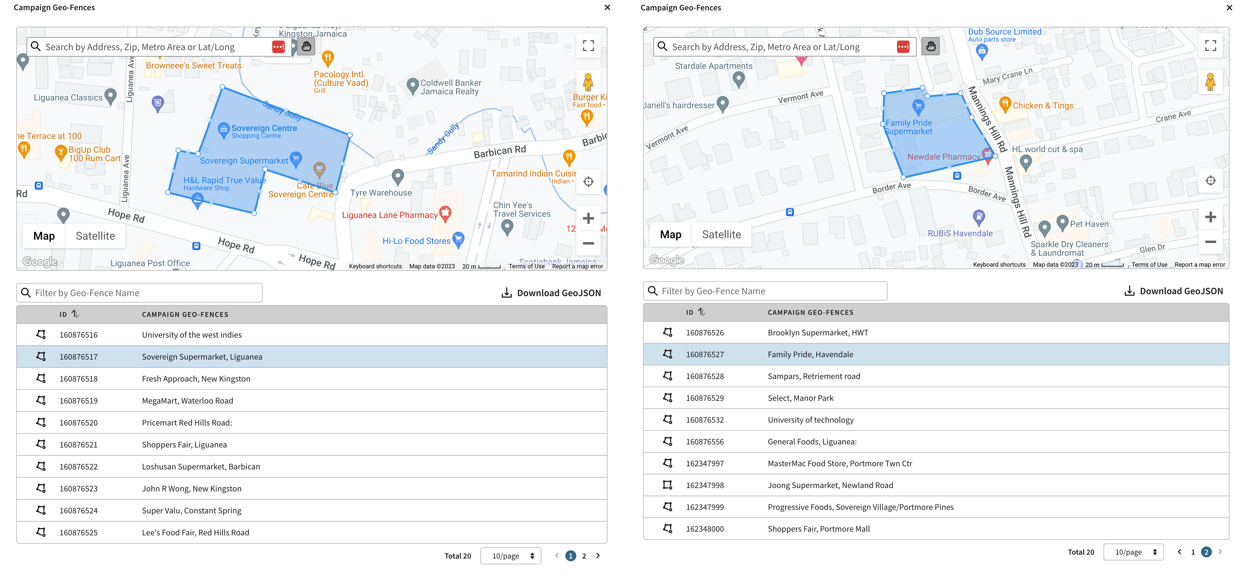
Task: Center right map on my location
Action: 1210,181
